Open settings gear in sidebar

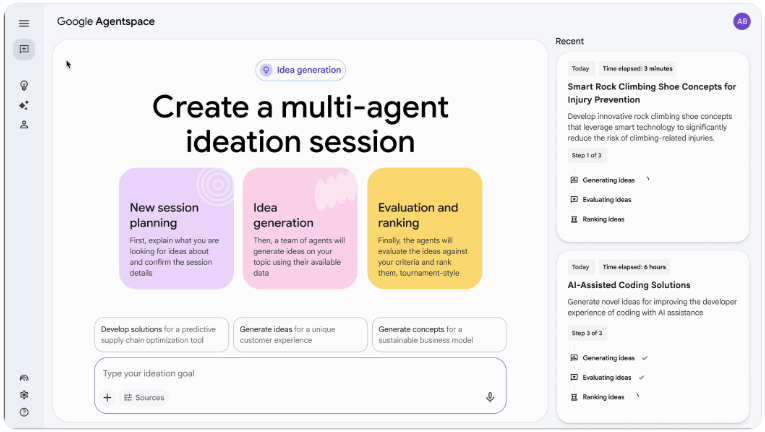pos(24,395)
